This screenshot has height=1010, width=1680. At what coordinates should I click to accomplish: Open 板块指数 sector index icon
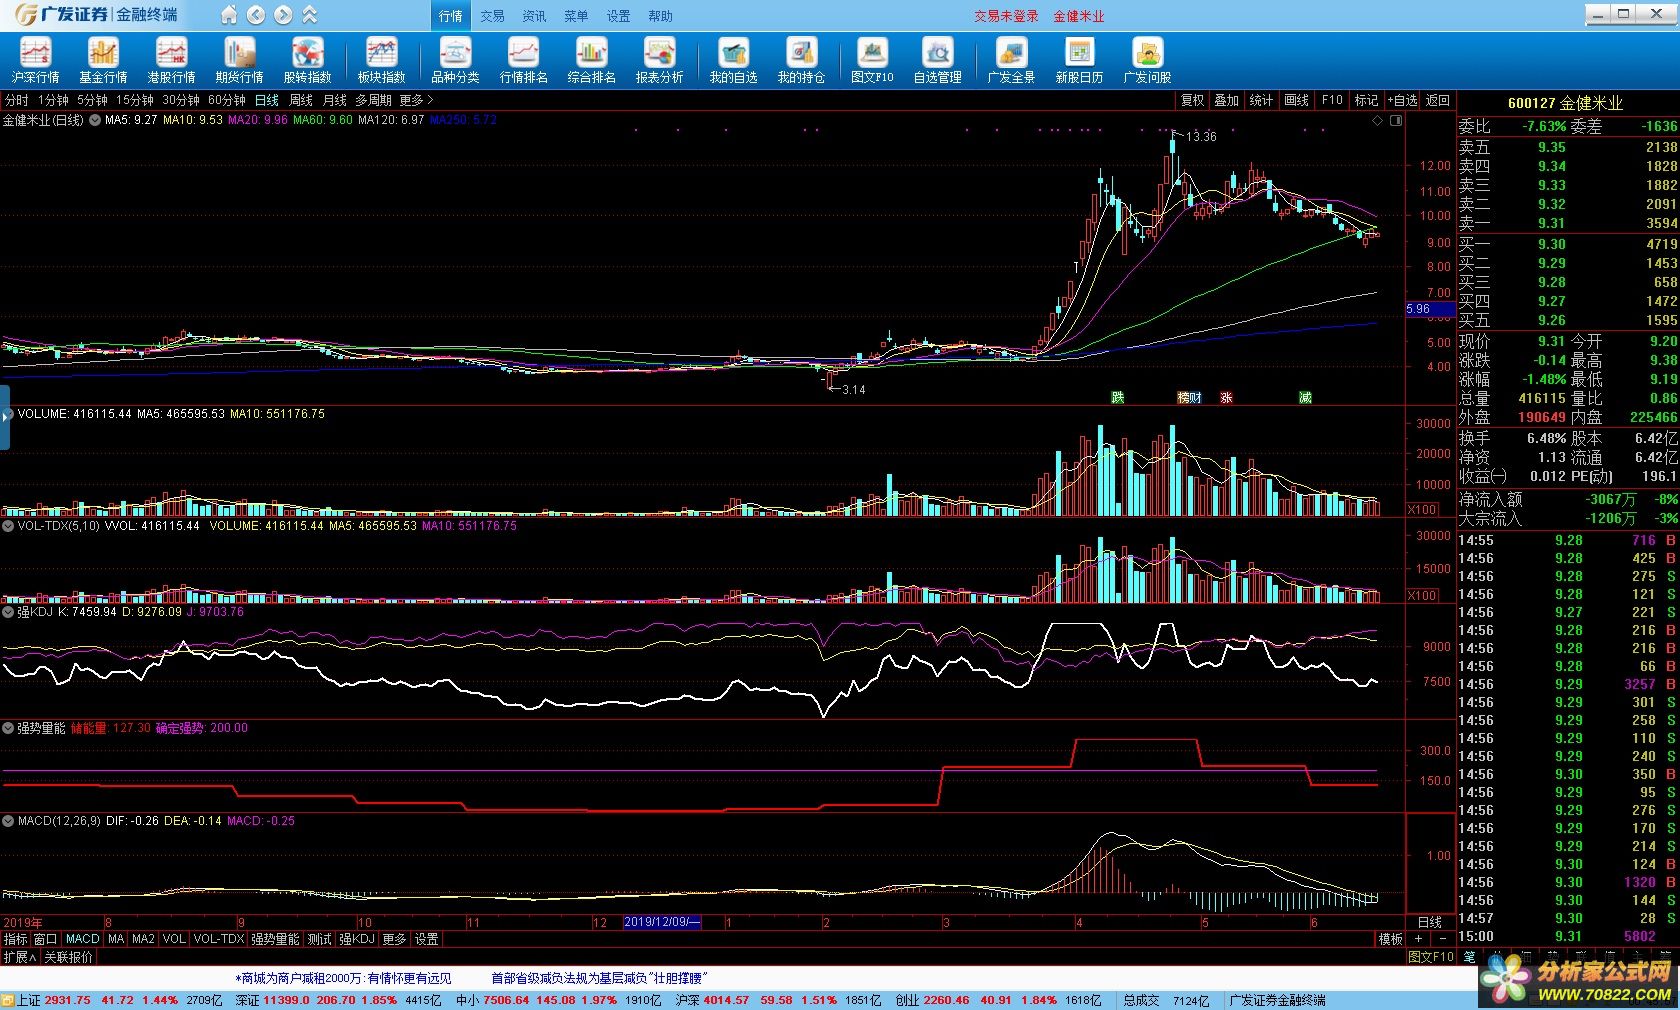coord(381,59)
